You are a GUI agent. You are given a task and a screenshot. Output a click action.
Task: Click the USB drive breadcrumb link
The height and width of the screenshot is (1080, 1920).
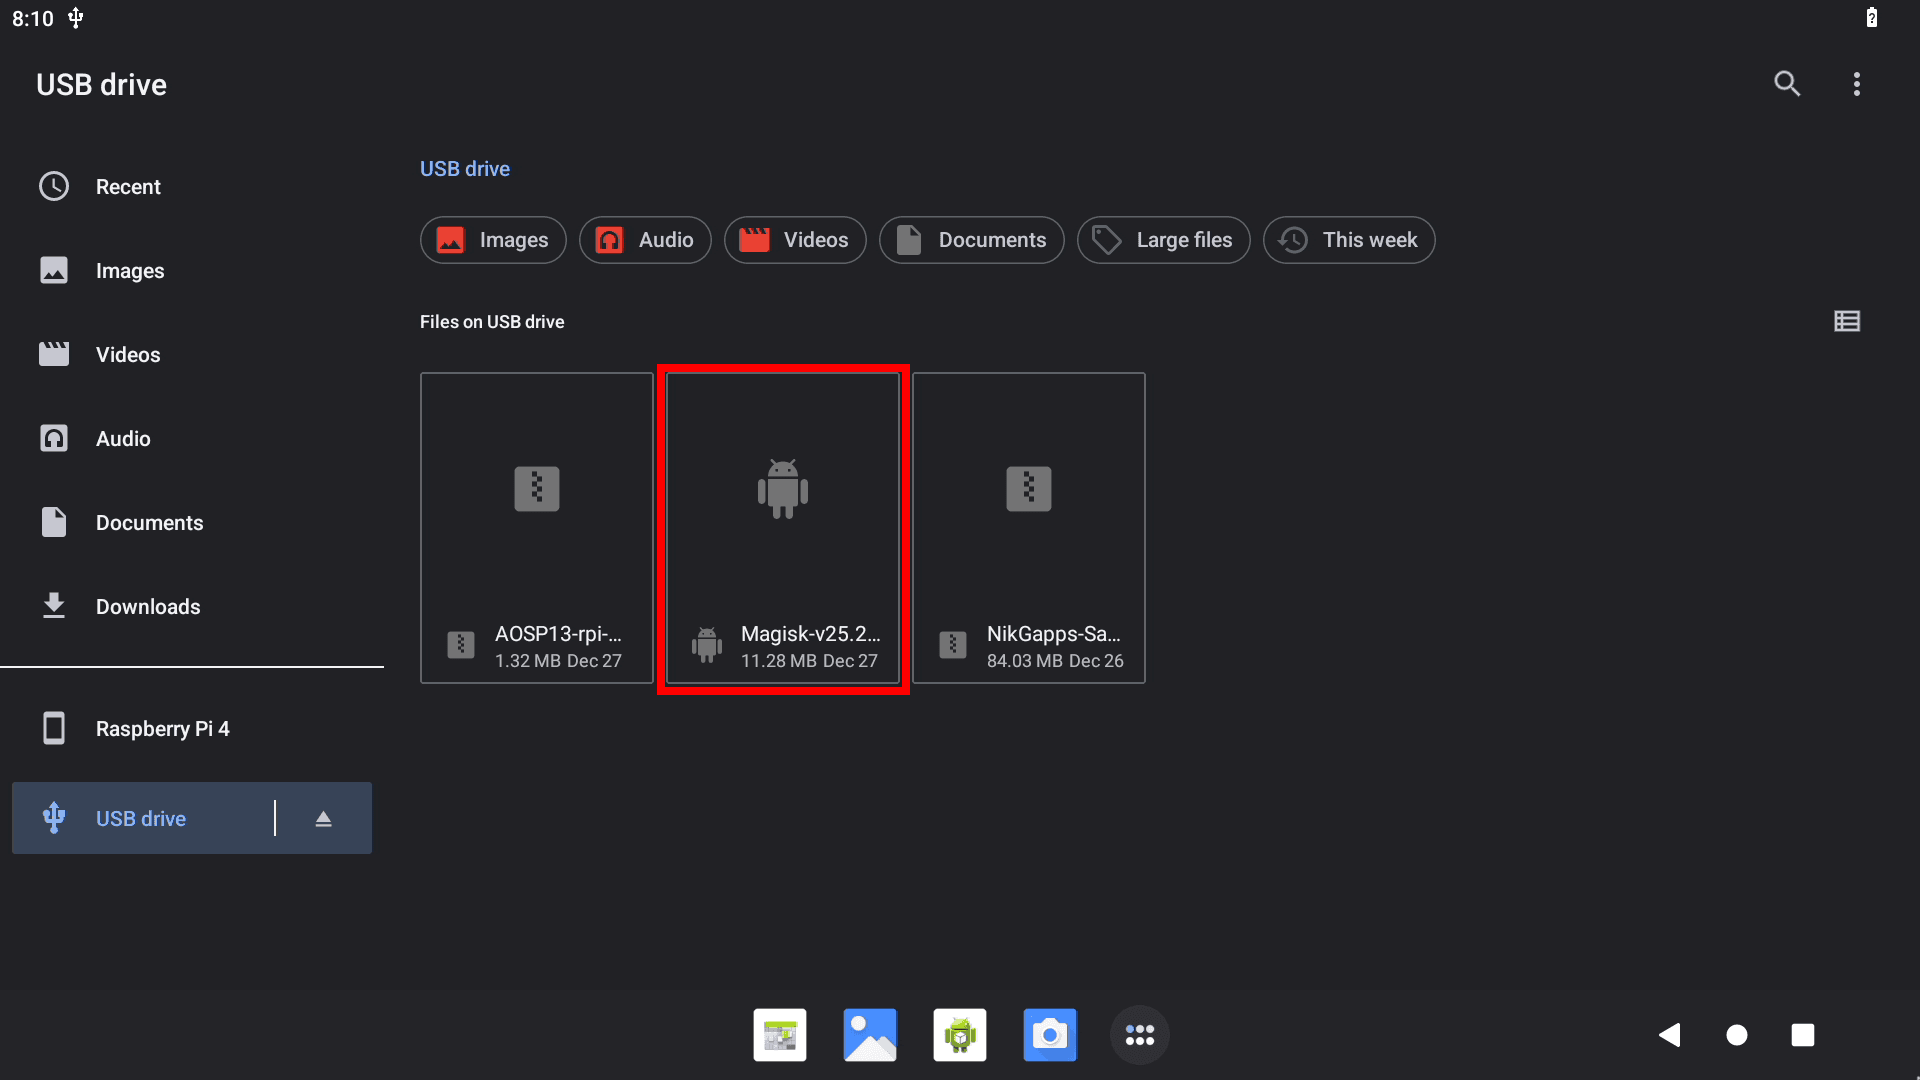[465, 169]
